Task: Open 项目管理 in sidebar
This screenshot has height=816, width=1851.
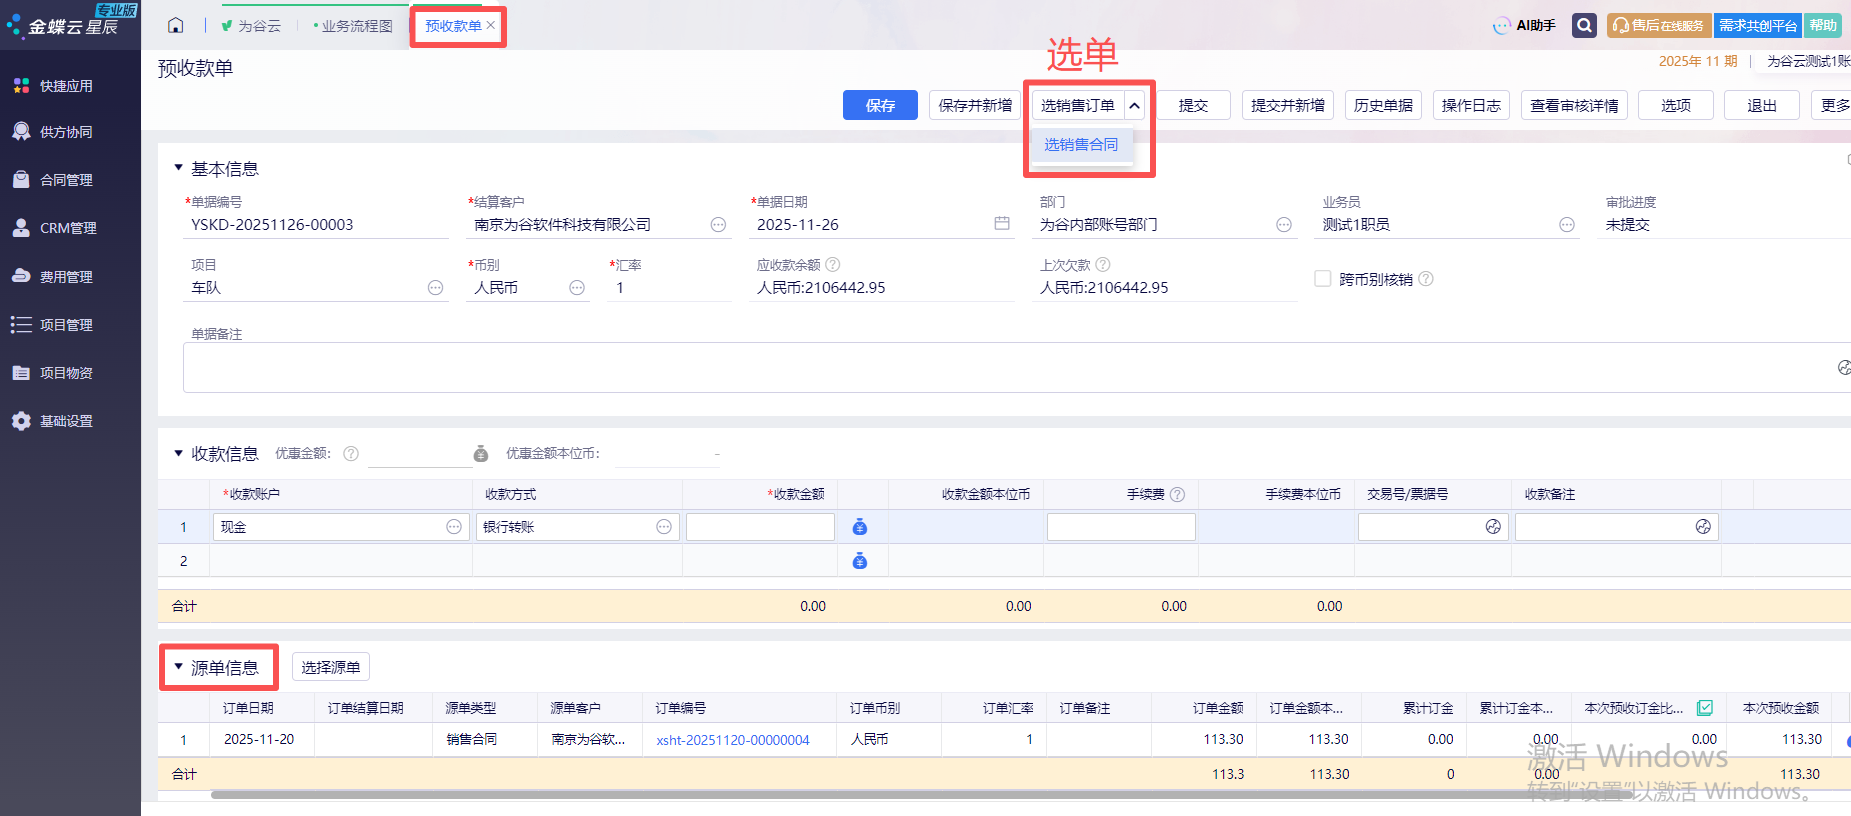Action: click(66, 325)
